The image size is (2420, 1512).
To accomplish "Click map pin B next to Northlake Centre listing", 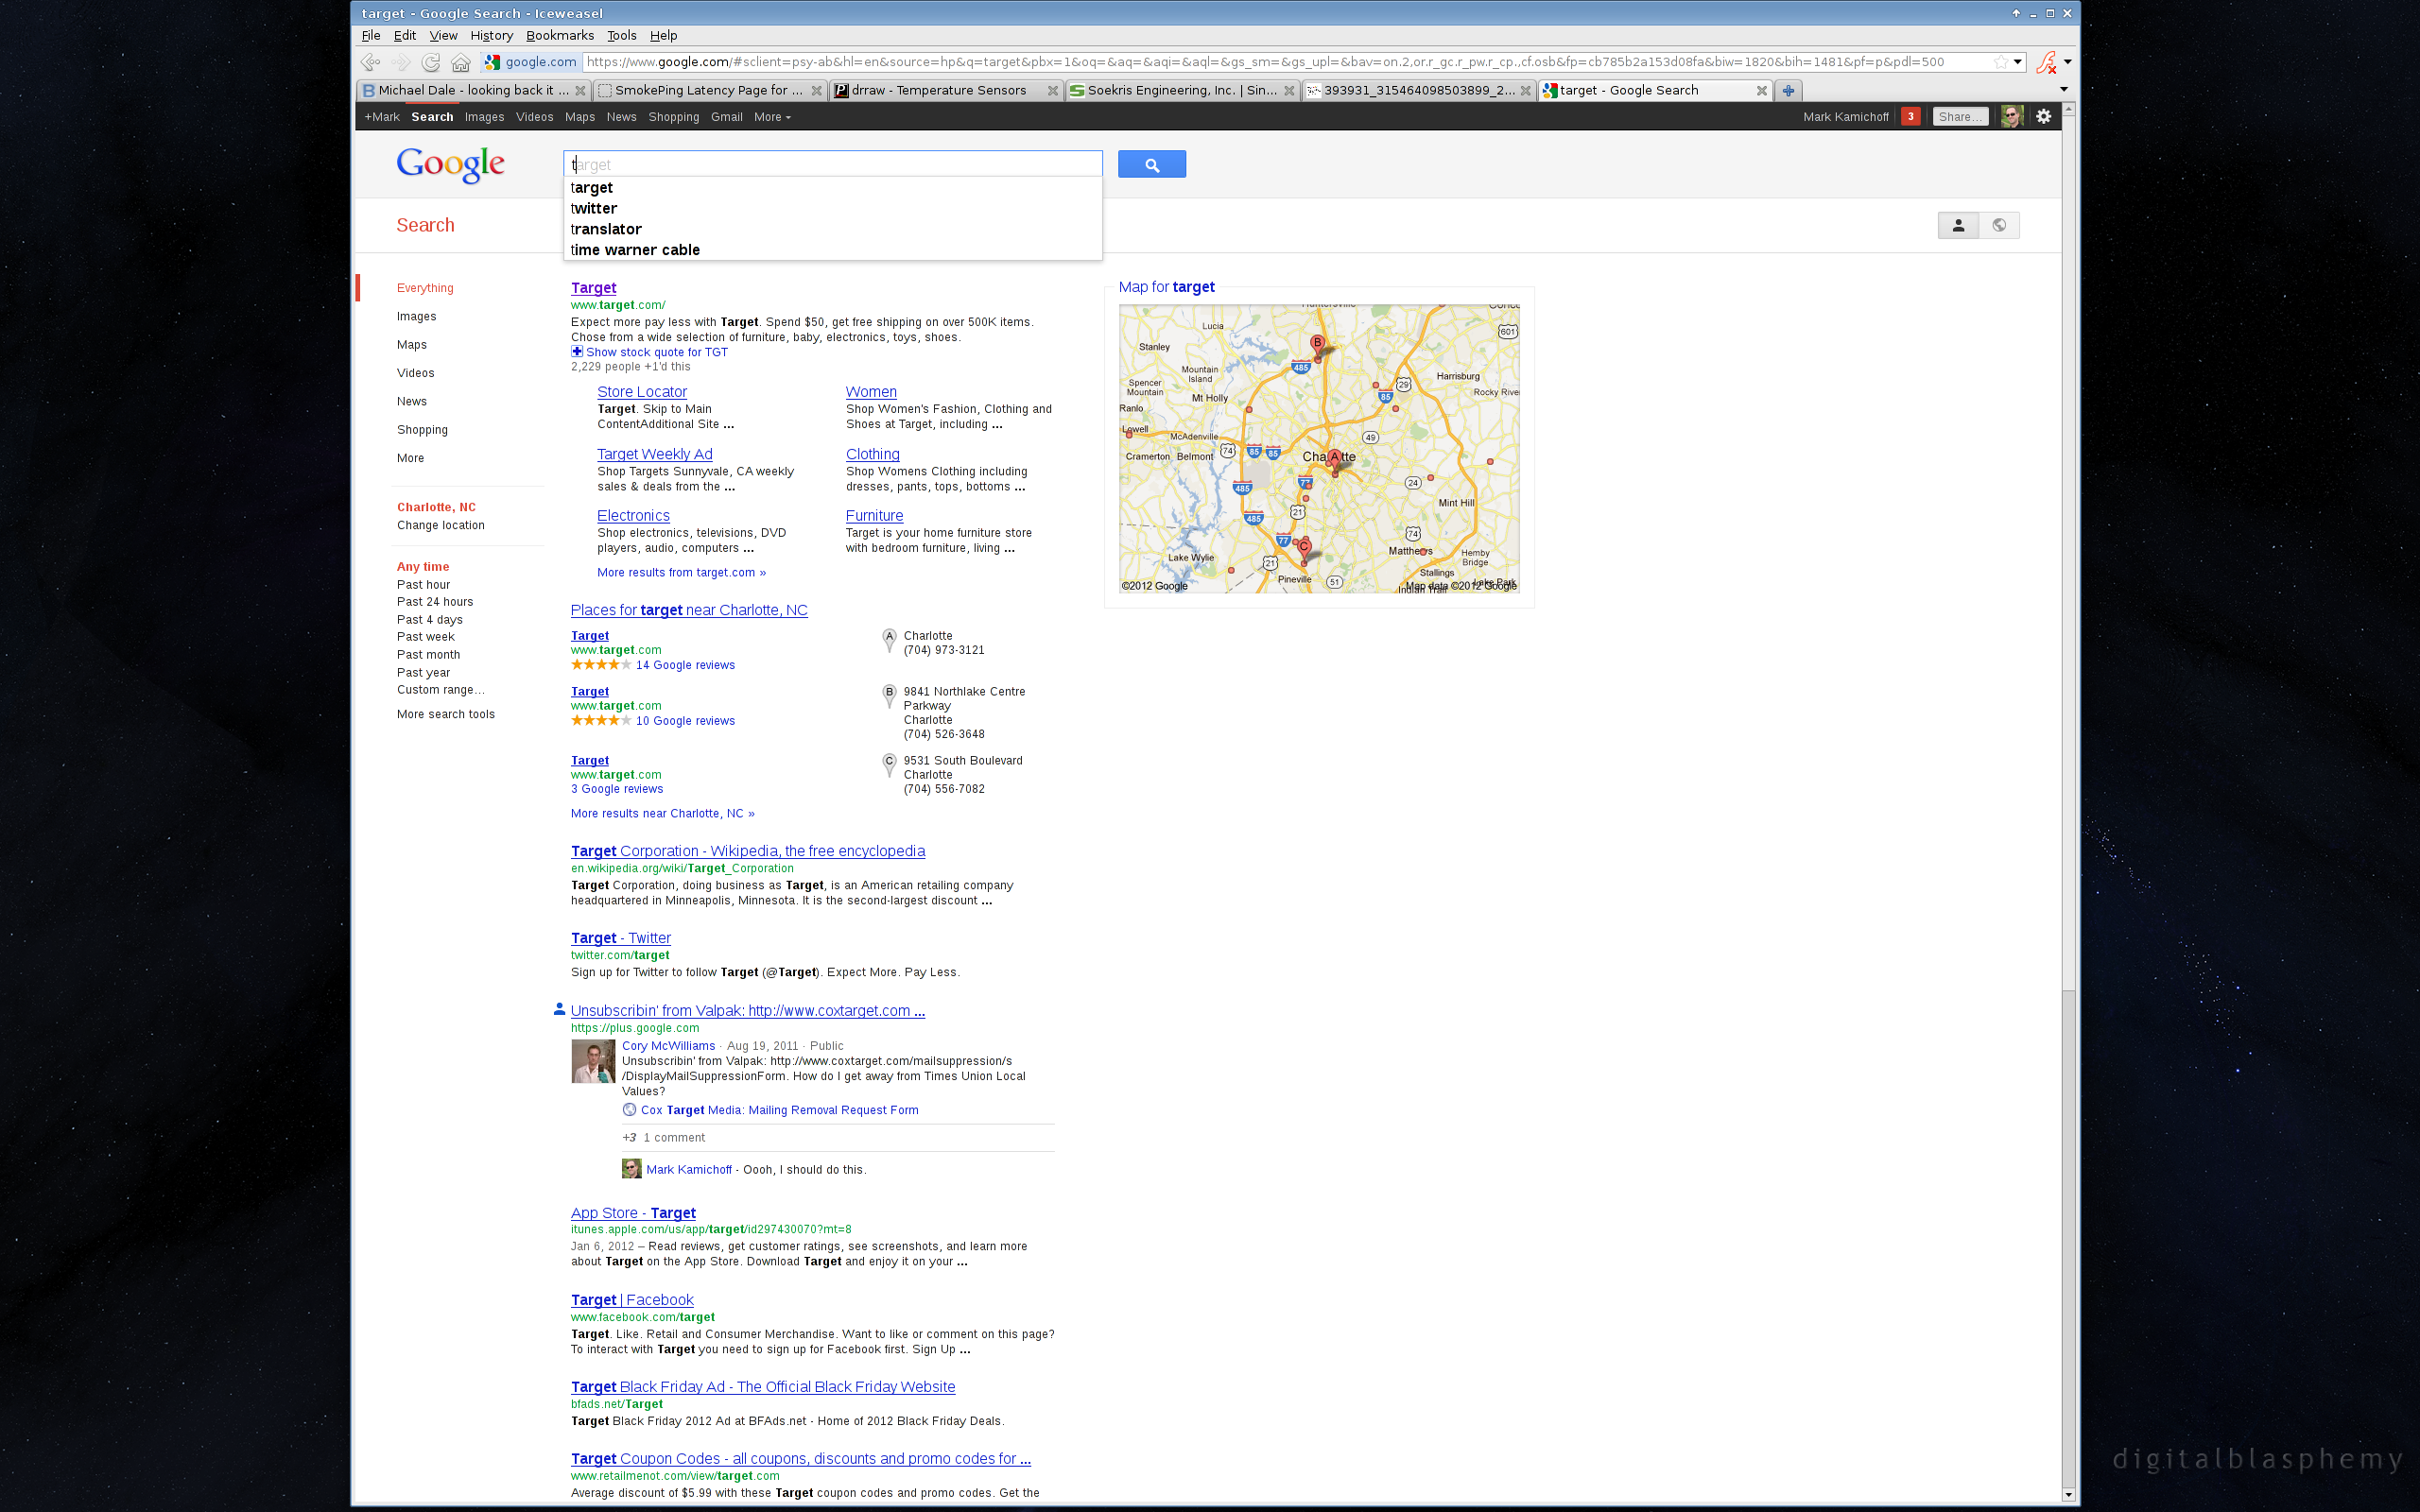I will pyautogui.click(x=889, y=696).
